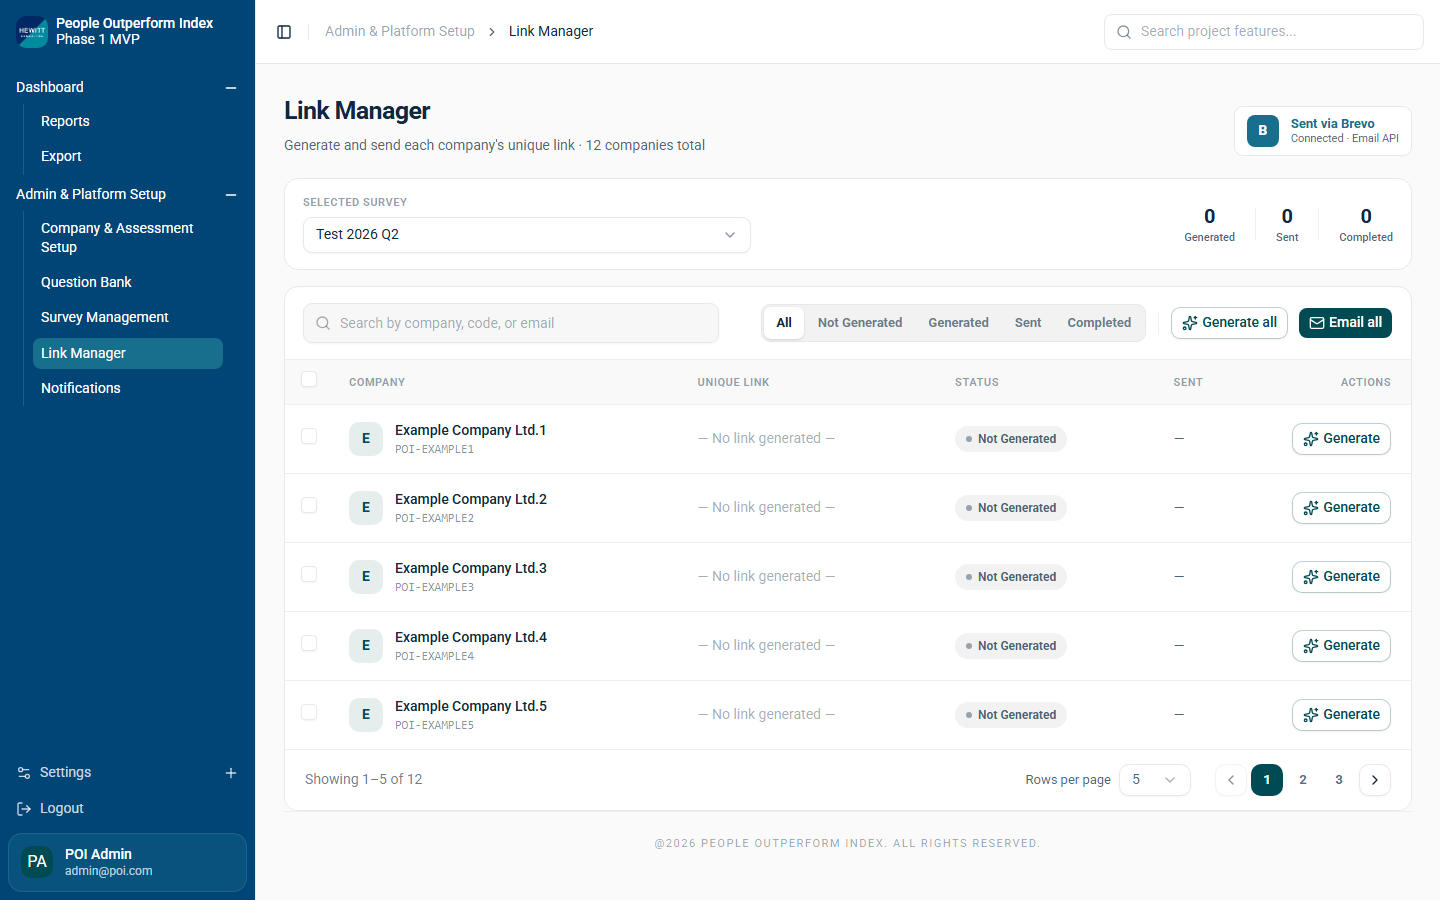Image resolution: width=1440 pixels, height=900 pixels.
Task: Click the Sent via Brevo status card
Action: coord(1323,131)
